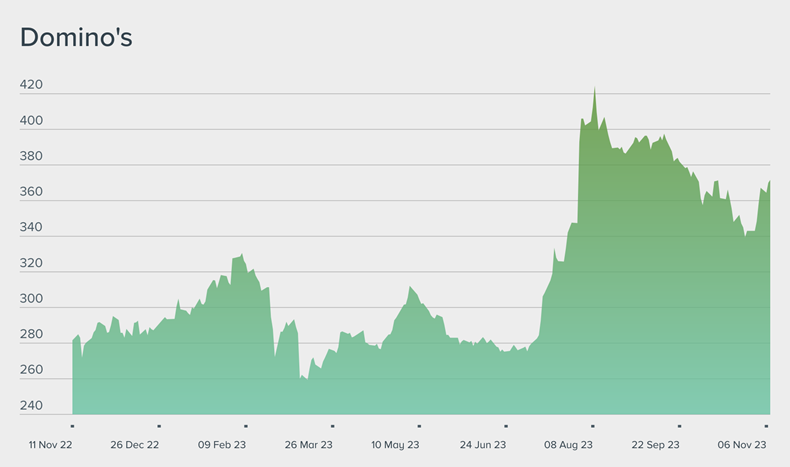Select the 24 Jun 23 date label
This screenshot has width=790, height=467.
[482, 444]
